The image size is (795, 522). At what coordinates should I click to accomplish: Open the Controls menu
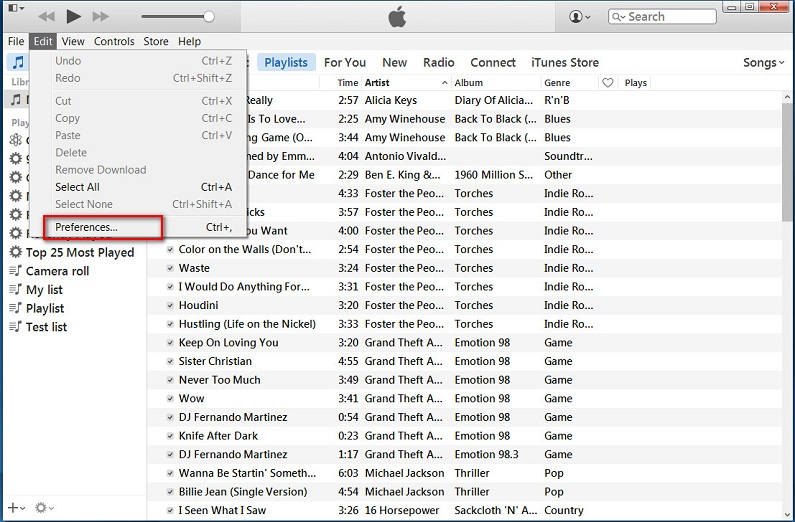(x=114, y=41)
